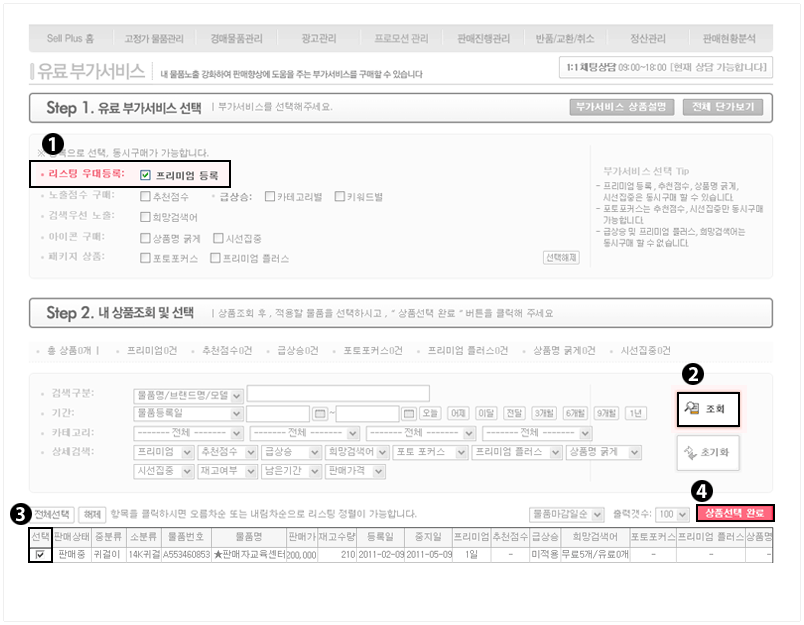Expand the 물품등록일 period dropdown

188,413
